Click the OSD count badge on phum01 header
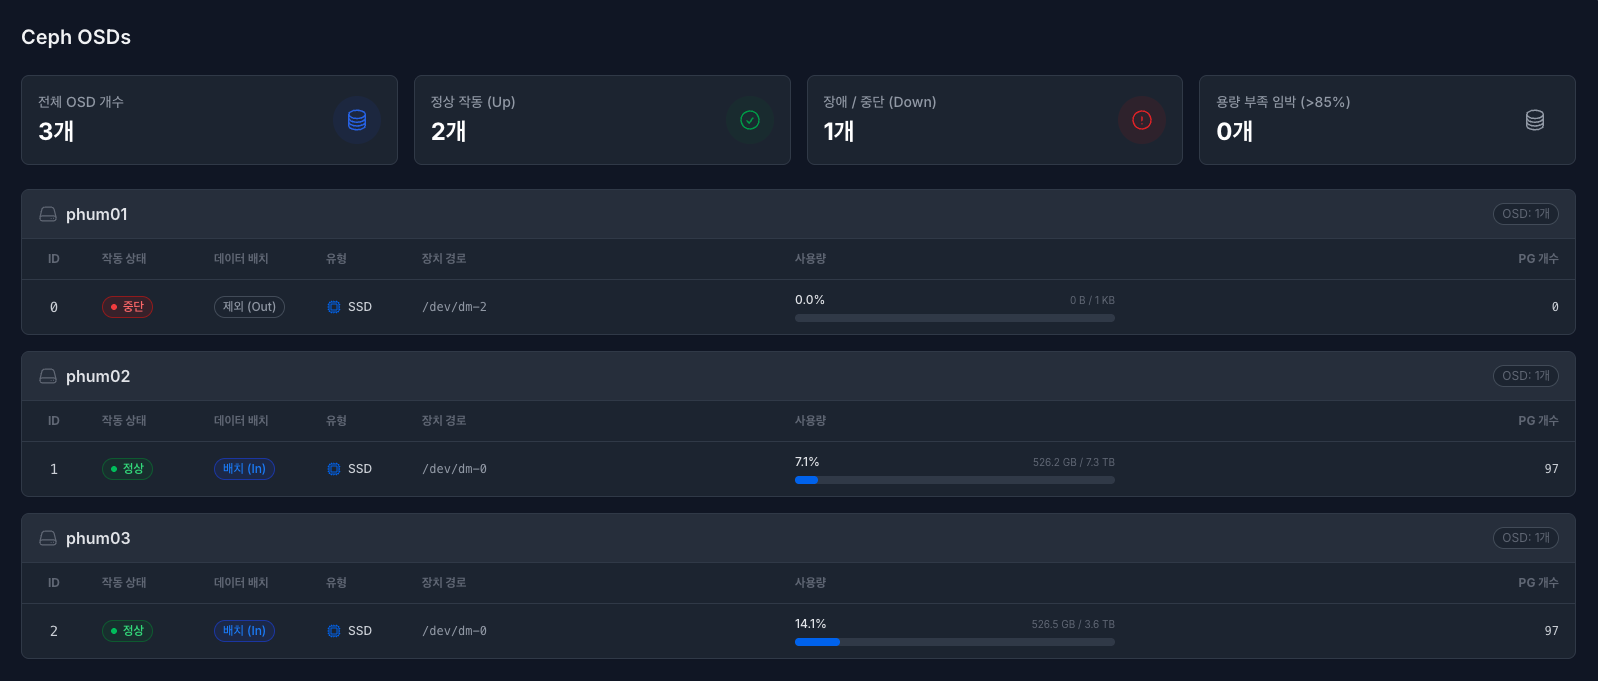Viewport: 1598px width, 681px height. (x=1525, y=214)
